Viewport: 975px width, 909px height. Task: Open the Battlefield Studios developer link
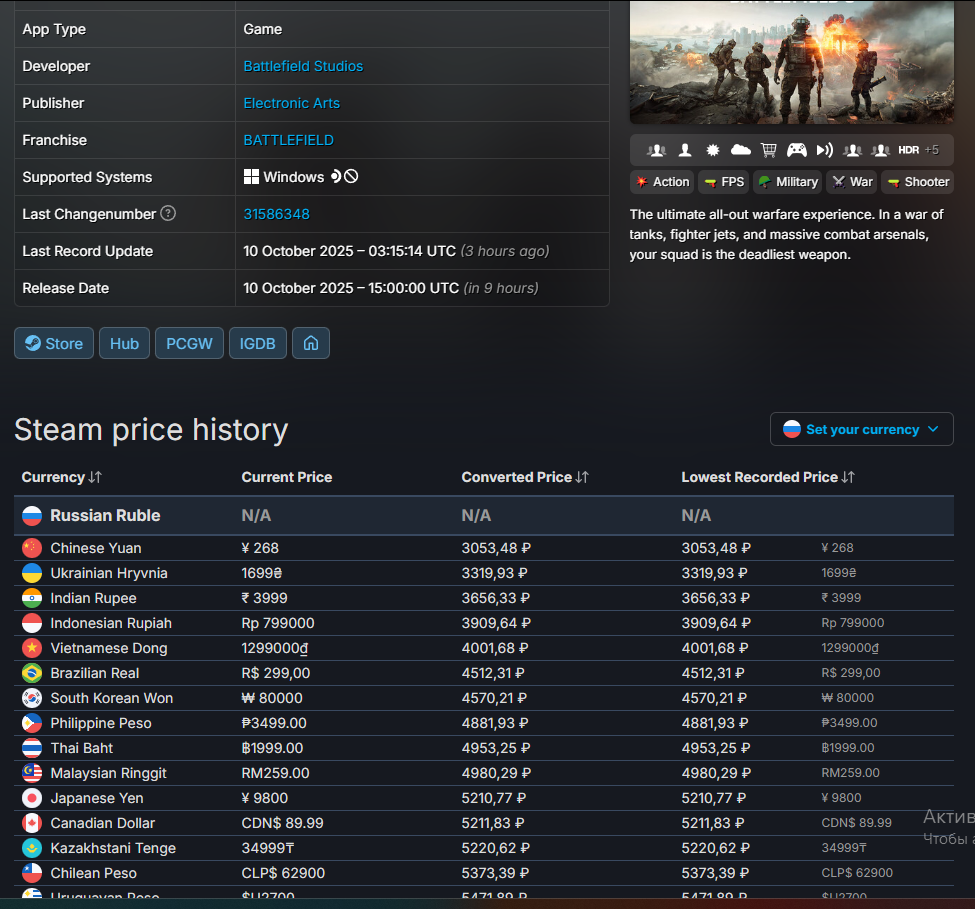pyautogui.click(x=303, y=66)
